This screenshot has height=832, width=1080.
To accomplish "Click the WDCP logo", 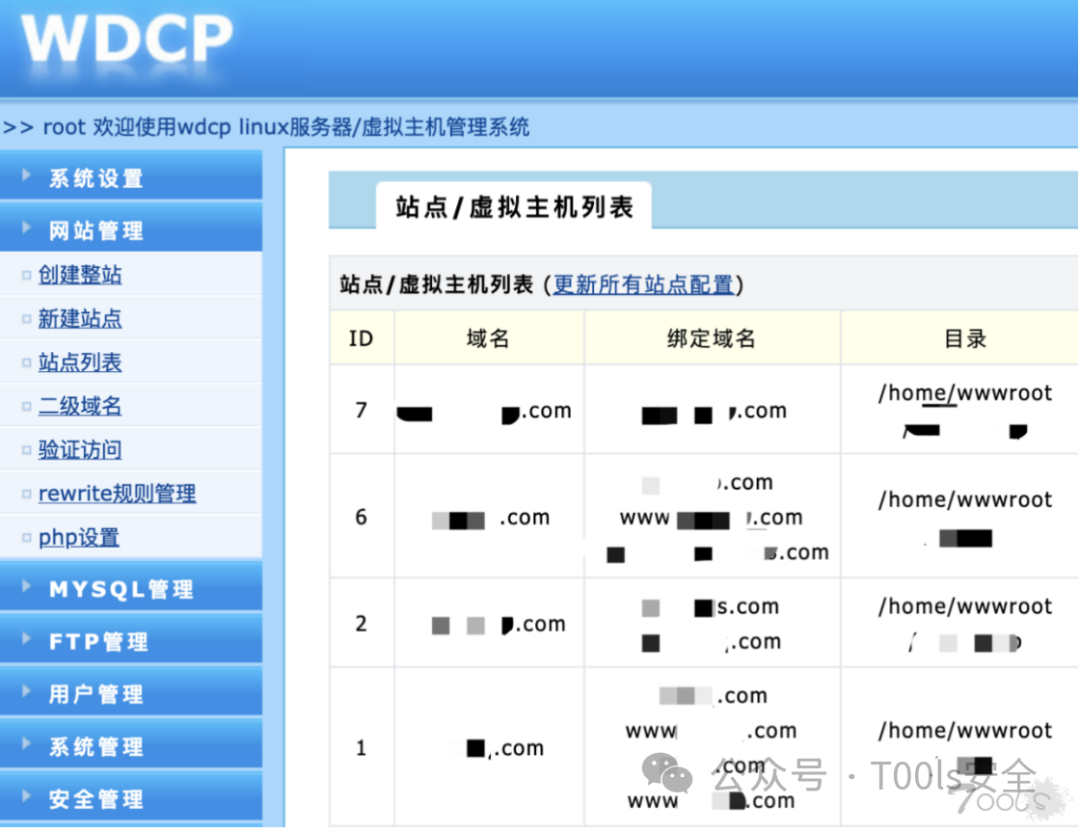I will tap(127, 39).
